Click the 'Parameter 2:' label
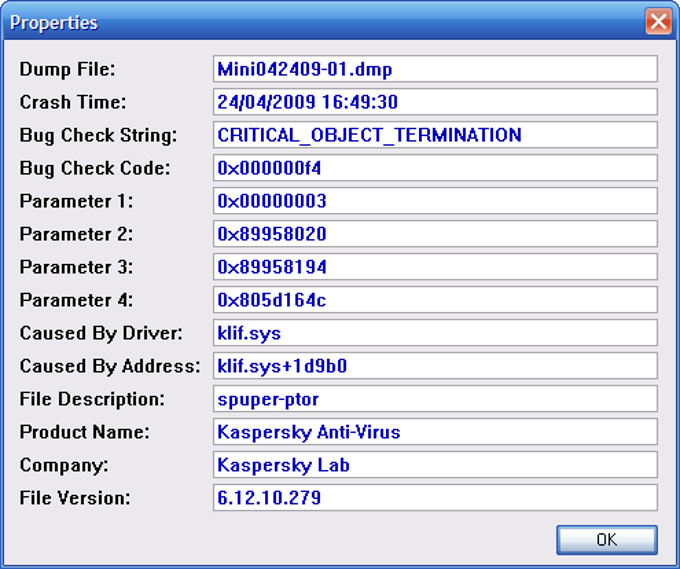The height and width of the screenshot is (569, 680). pyautogui.click(x=76, y=234)
